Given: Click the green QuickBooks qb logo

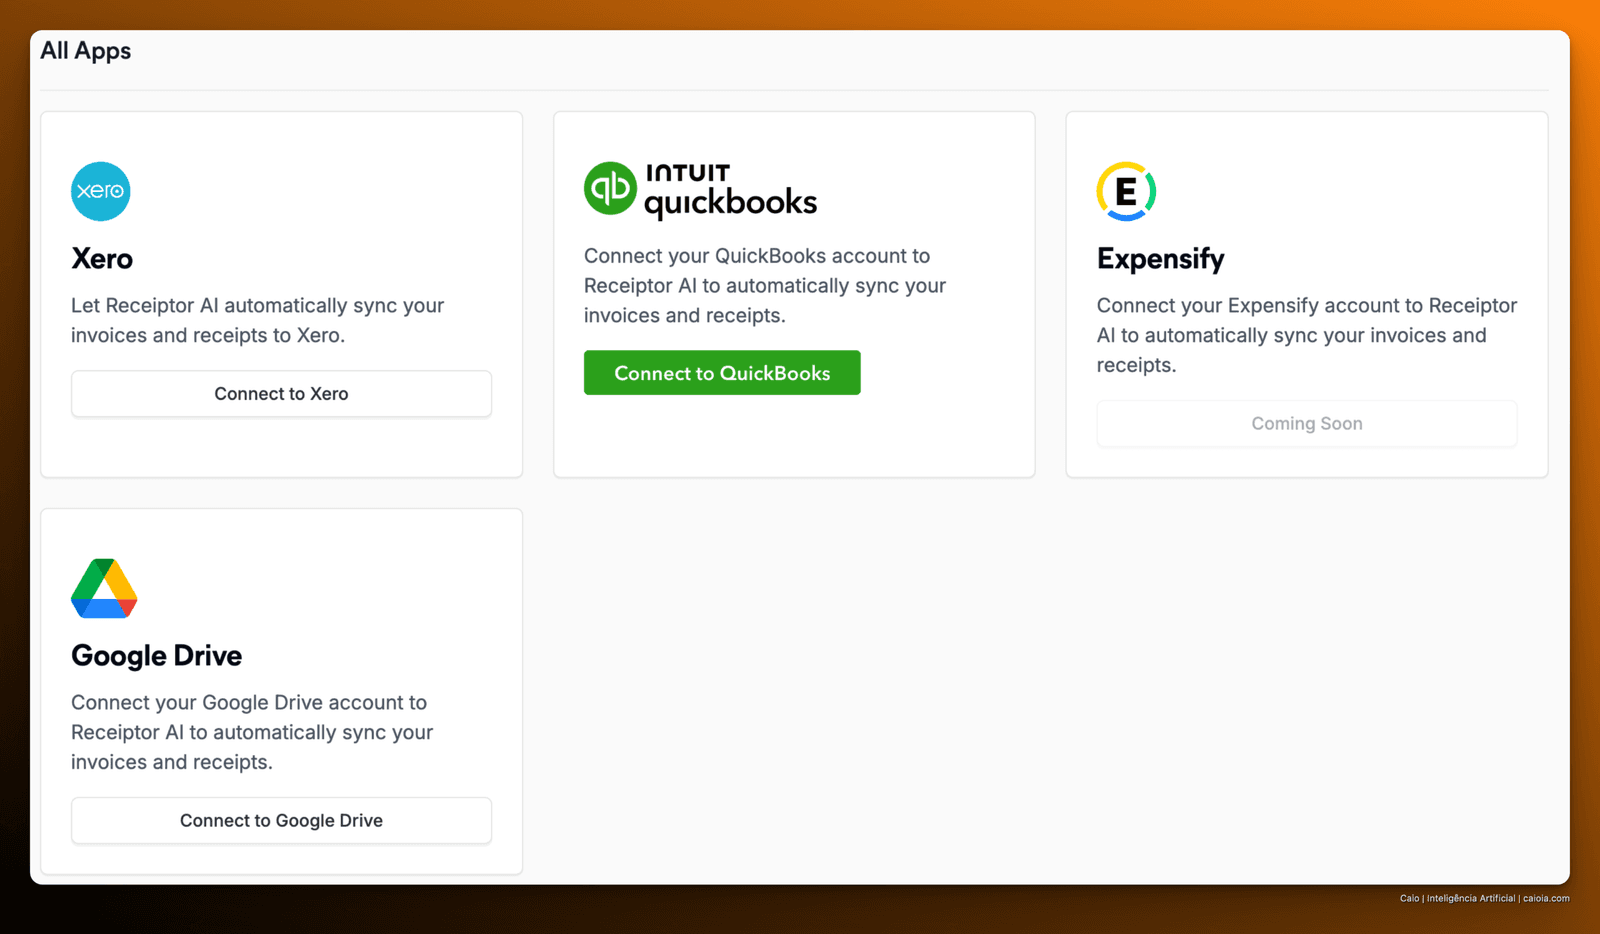Looking at the screenshot, I should [x=610, y=188].
